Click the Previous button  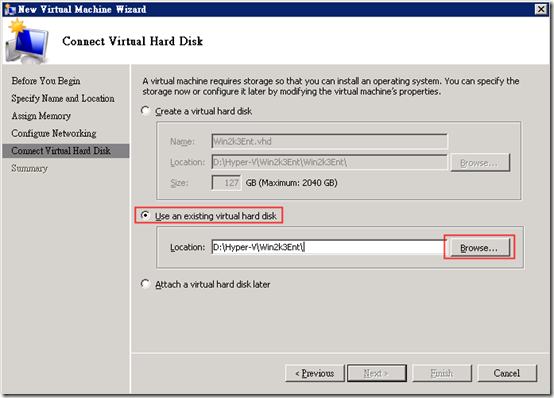click(315, 373)
